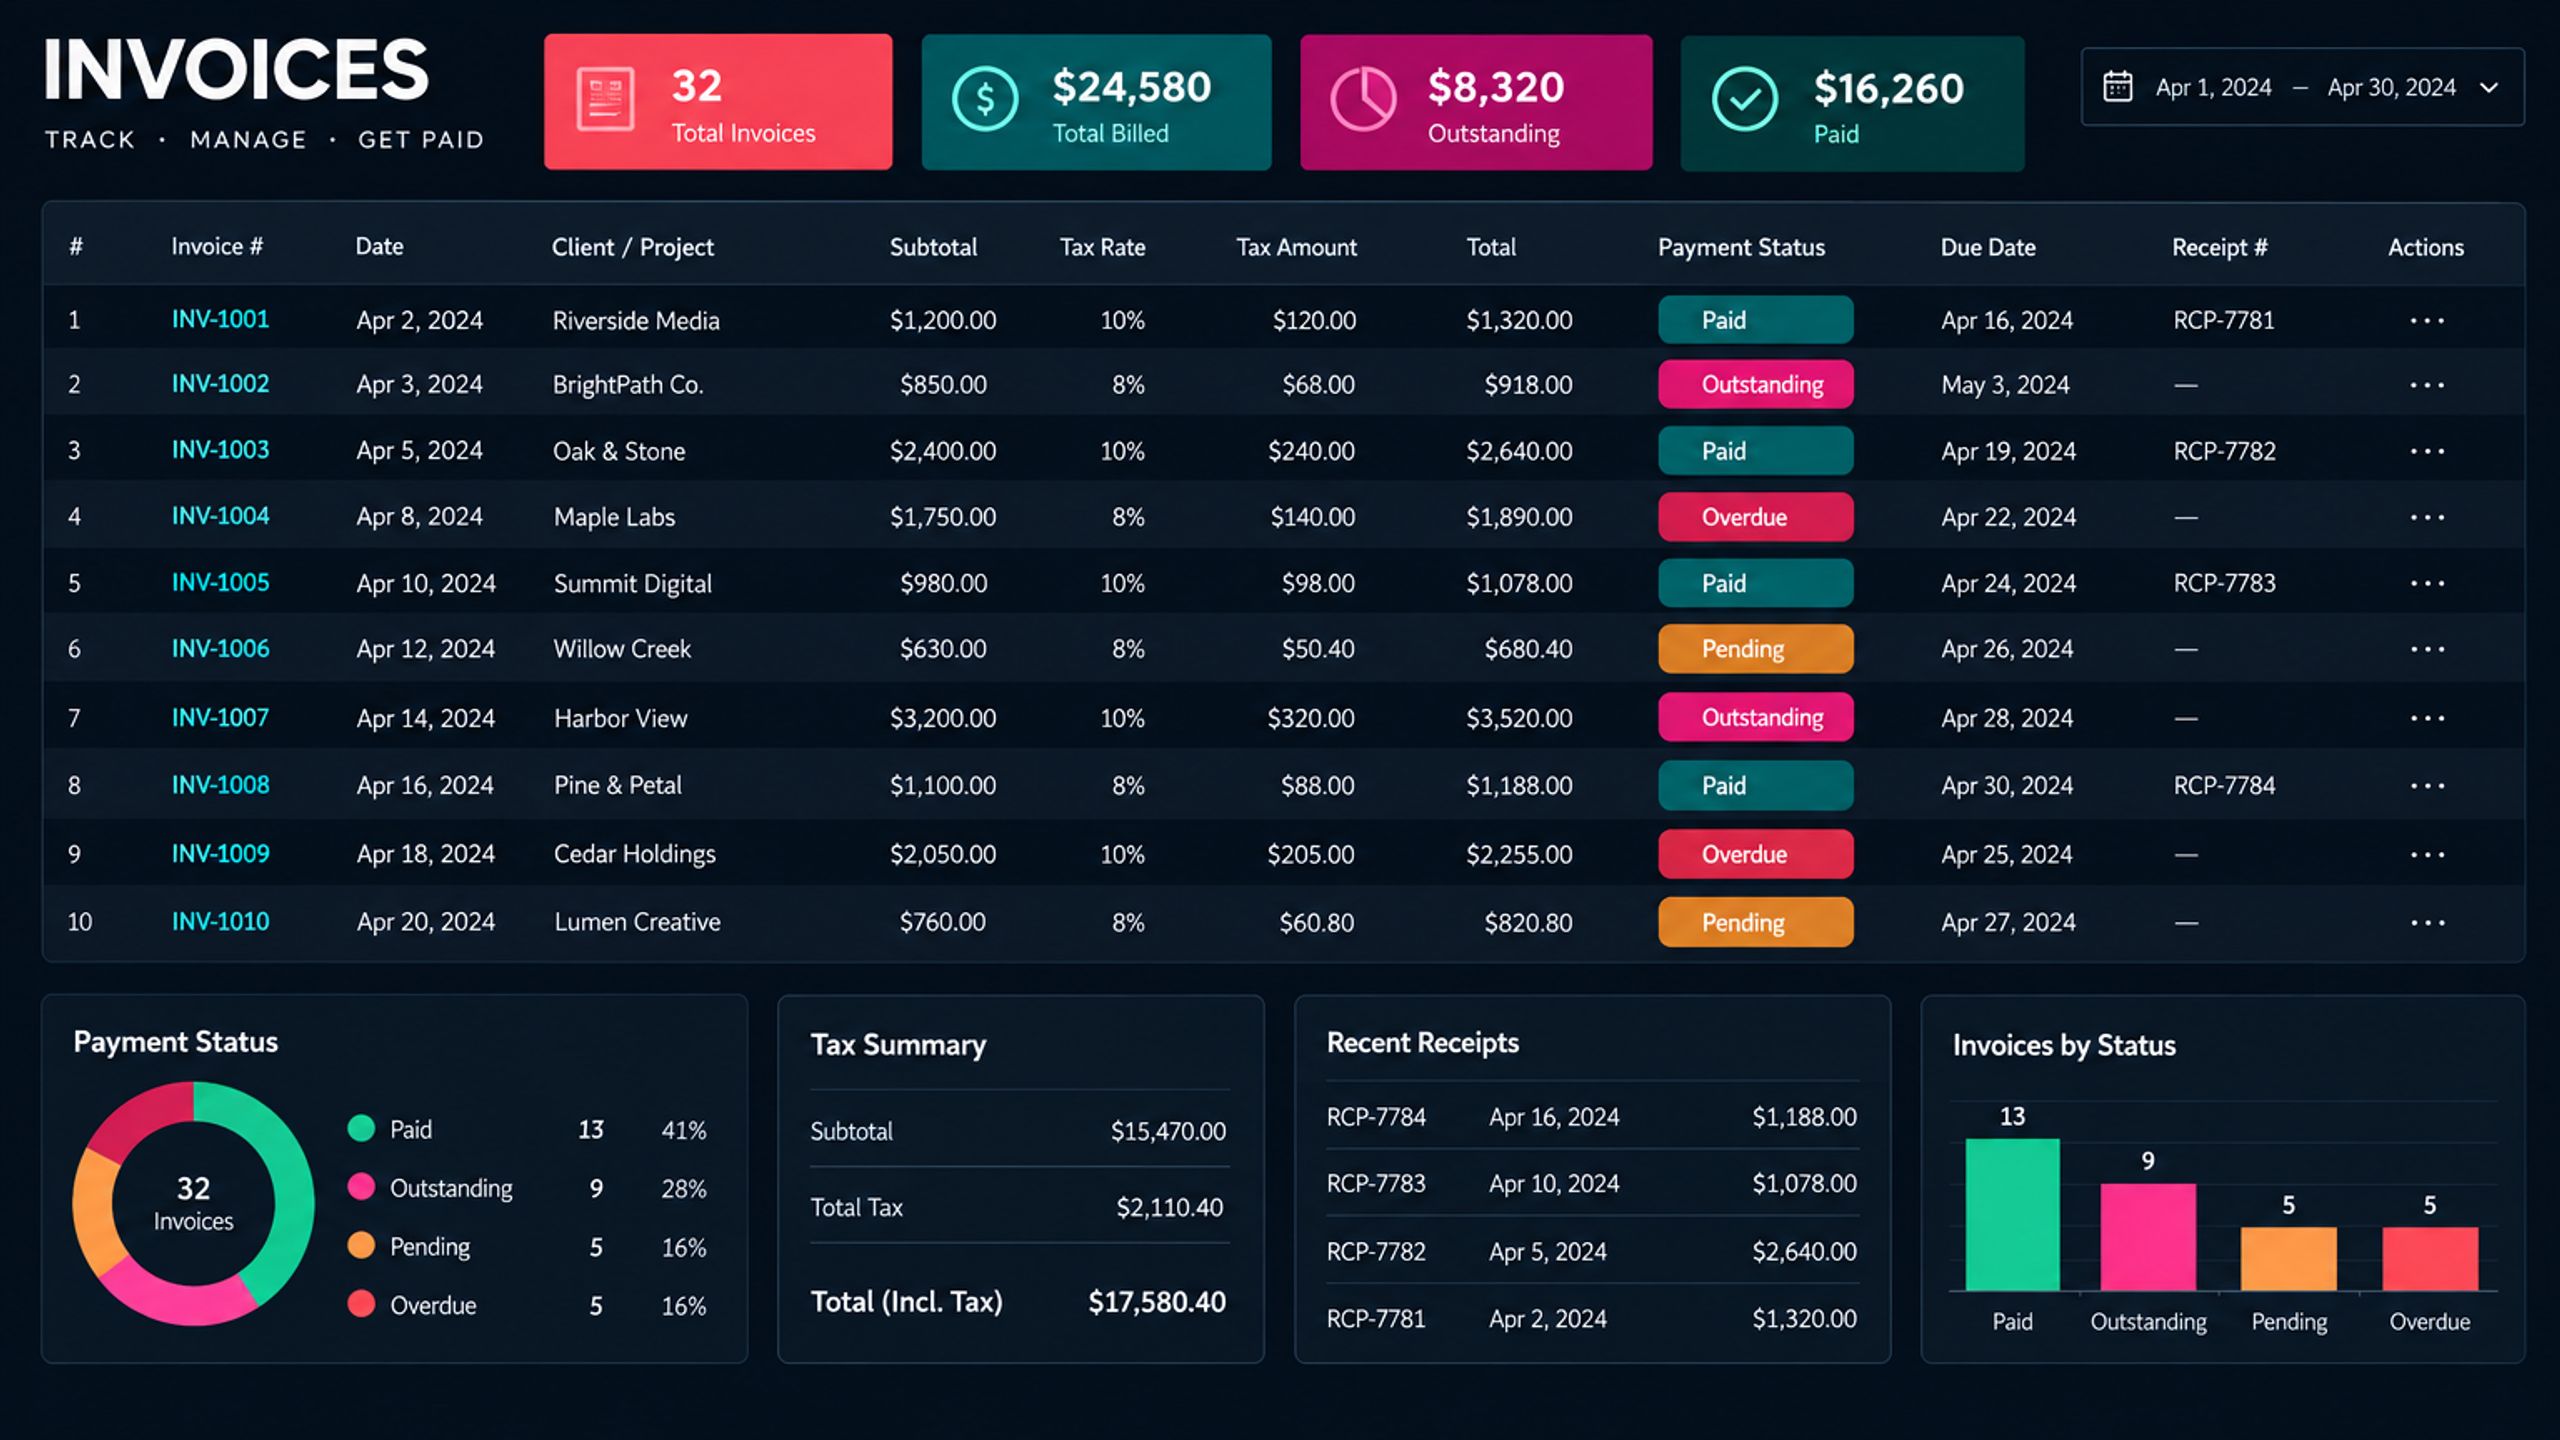Image resolution: width=2560 pixels, height=1440 pixels.
Task: Click the Pending badge for Lumen Creative
Action: pos(1755,922)
